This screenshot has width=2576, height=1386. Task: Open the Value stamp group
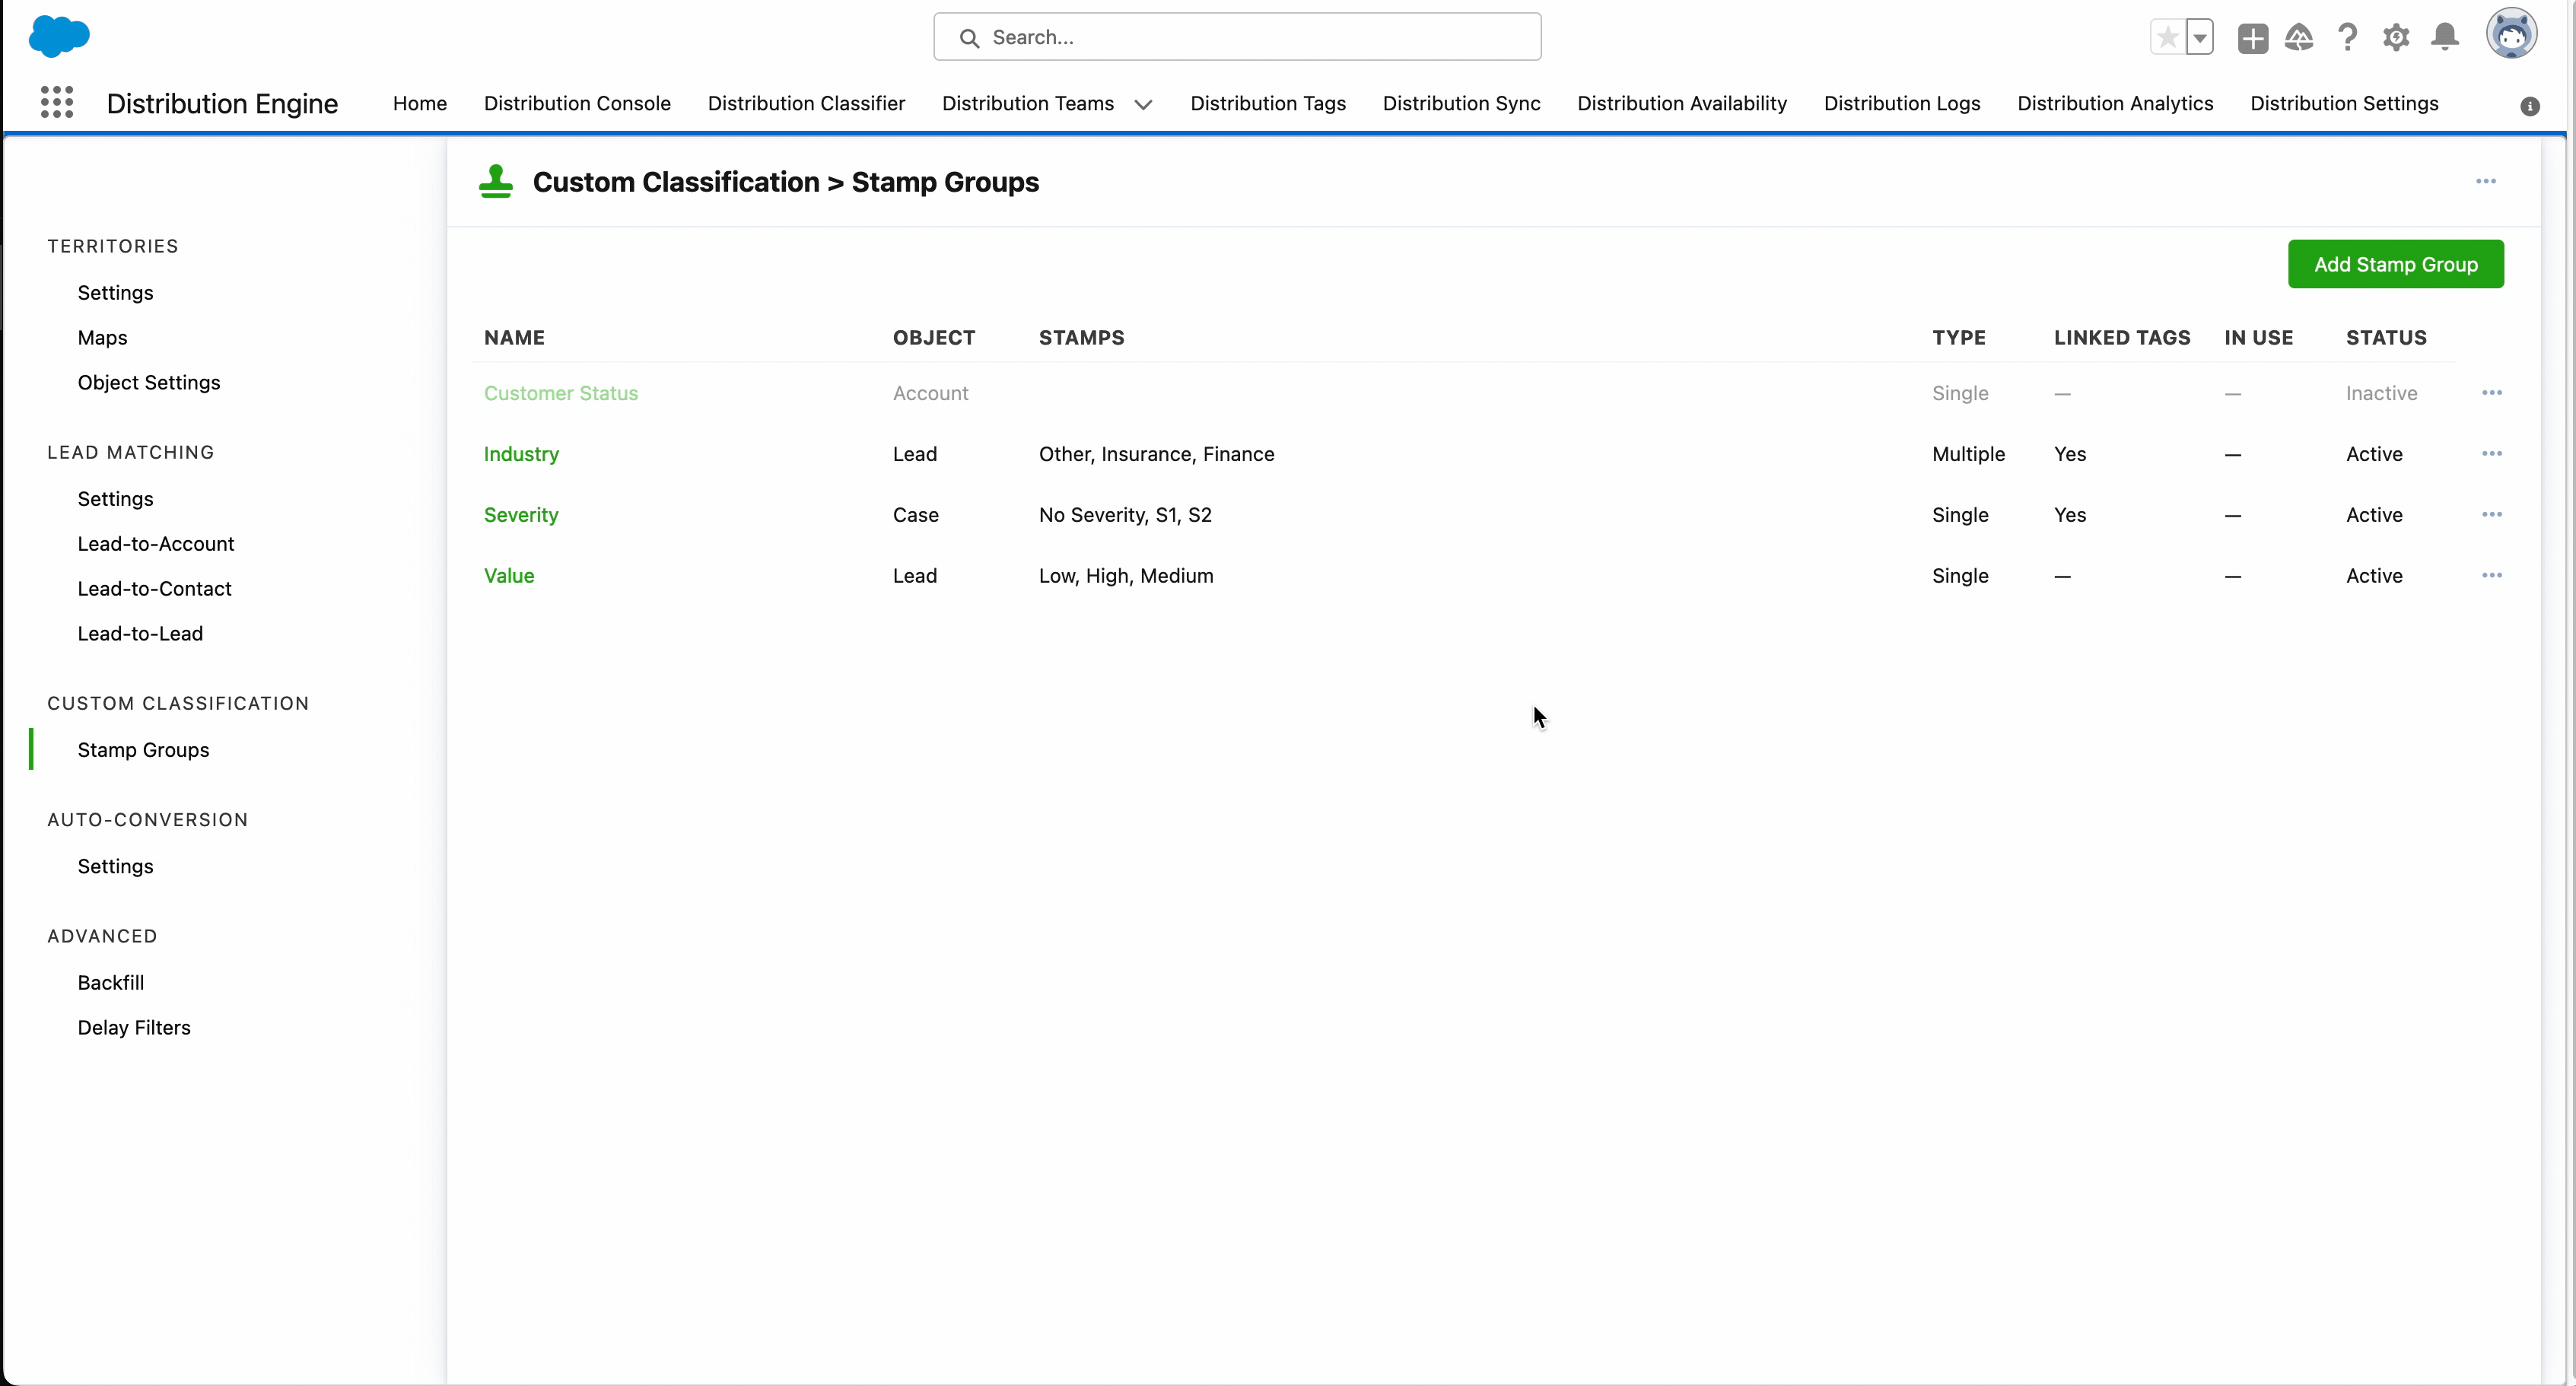[x=509, y=576]
